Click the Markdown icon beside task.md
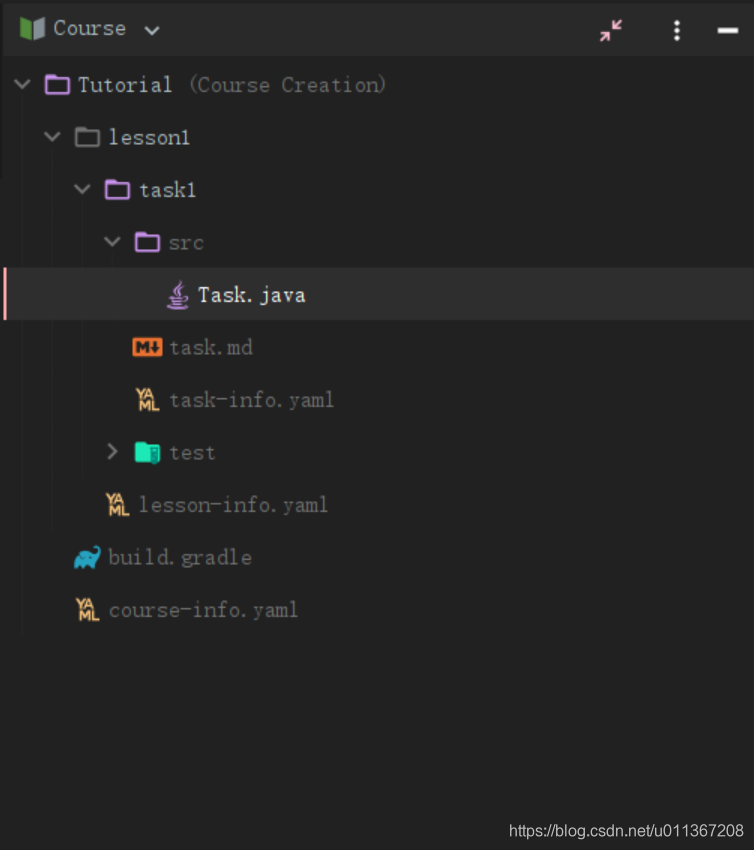 tap(147, 347)
